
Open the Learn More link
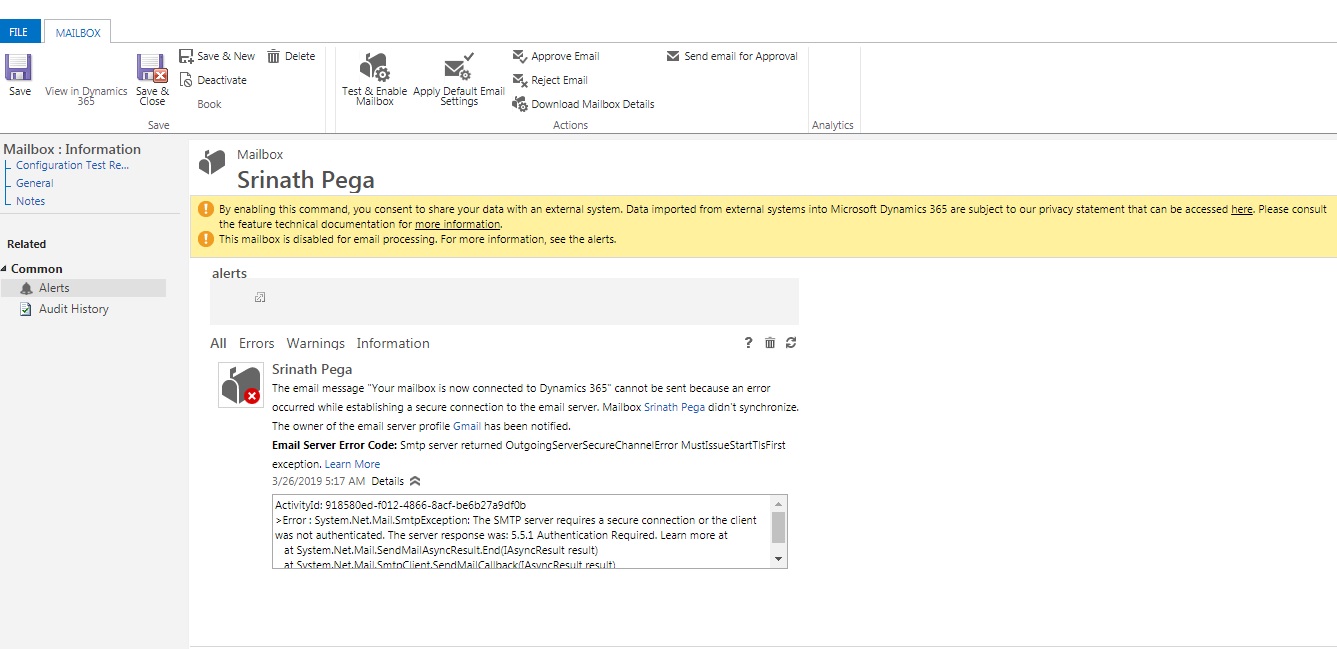[352, 464]
